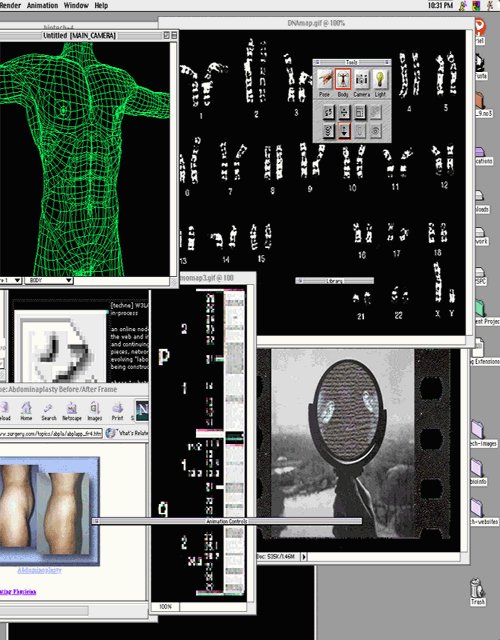500x640 pixels.
Task: Click the mirror photo in filmstrip window
Action: click(343, 443)
